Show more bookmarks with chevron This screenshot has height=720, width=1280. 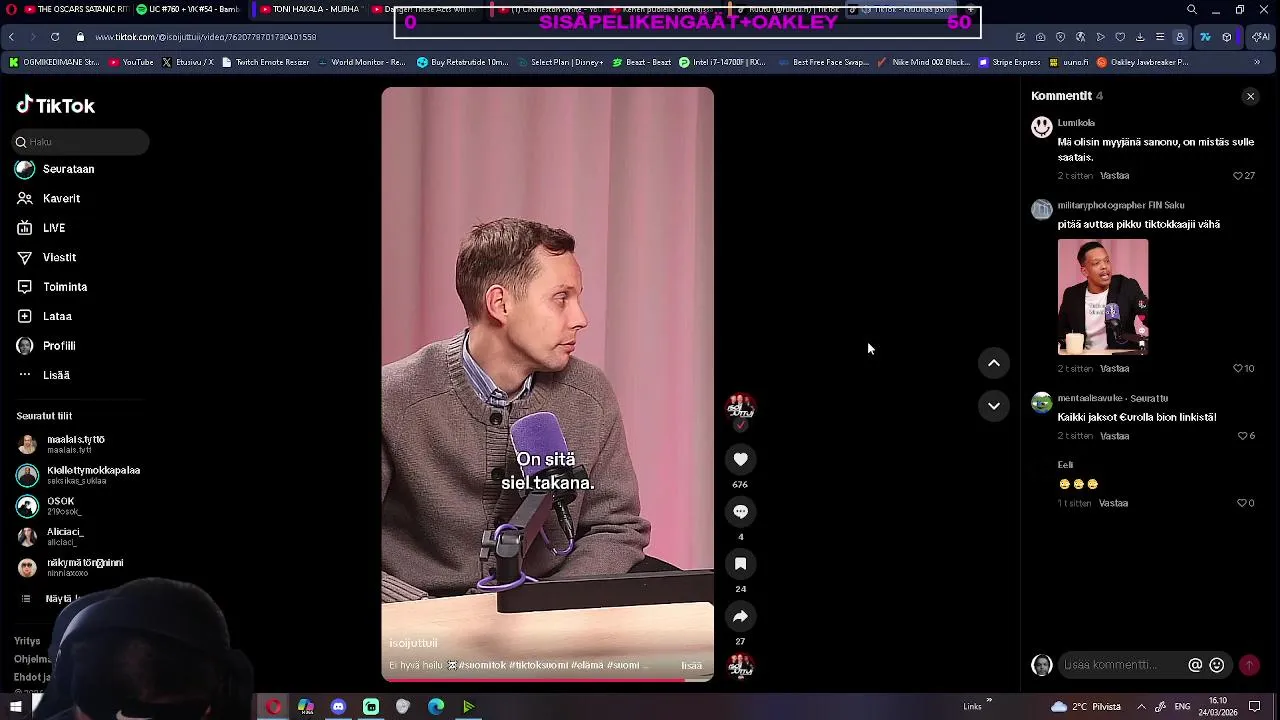(x=1257, y=62)
